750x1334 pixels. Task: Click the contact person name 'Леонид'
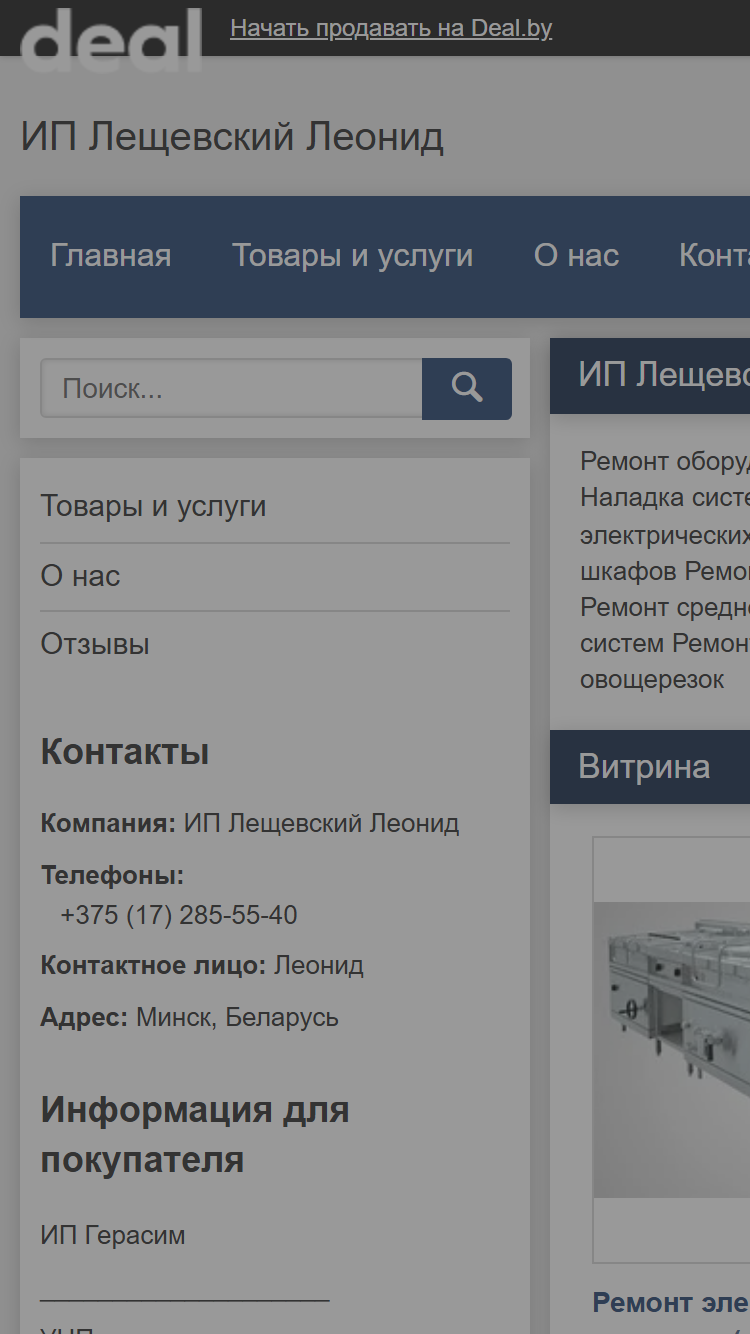pyautogui.click(x=319, y=966)
